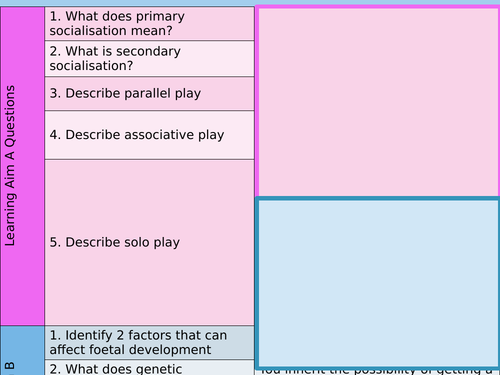Click the word 'associative' in question 4
Image resolution: width=500 pixels, height=375 pixels.
tap(161, 135)
